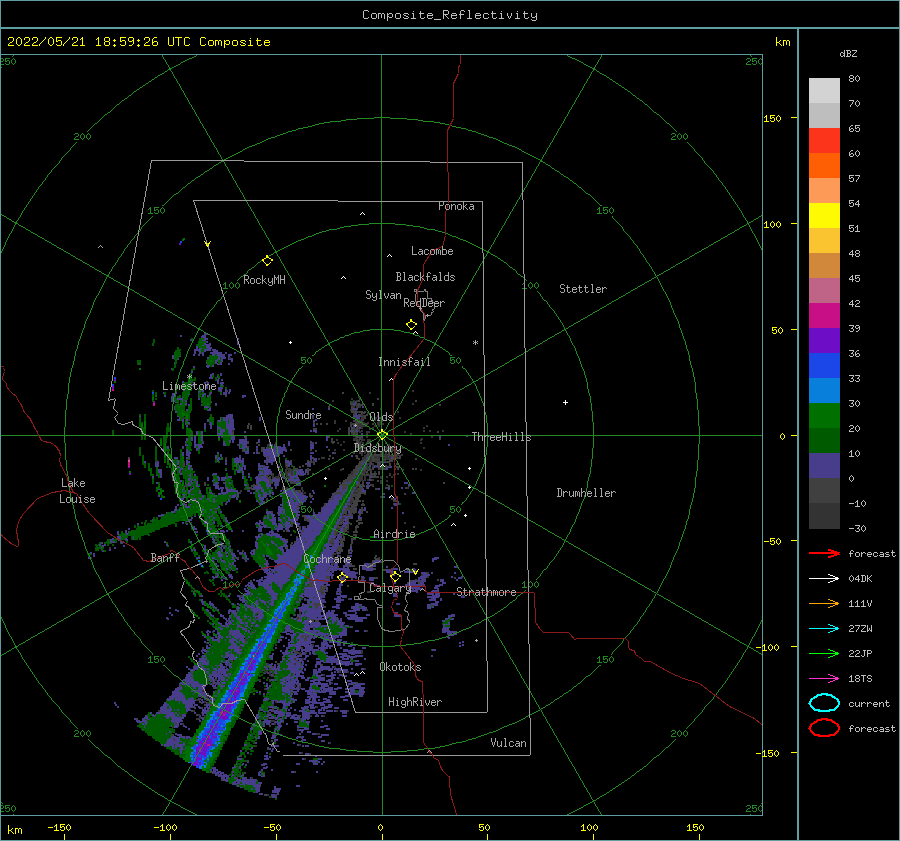The height and width of the screenshot is (841, 900).
Task: Click the red forecast arrow in legend
Action: pyautogui.click(x=824, y=553)
